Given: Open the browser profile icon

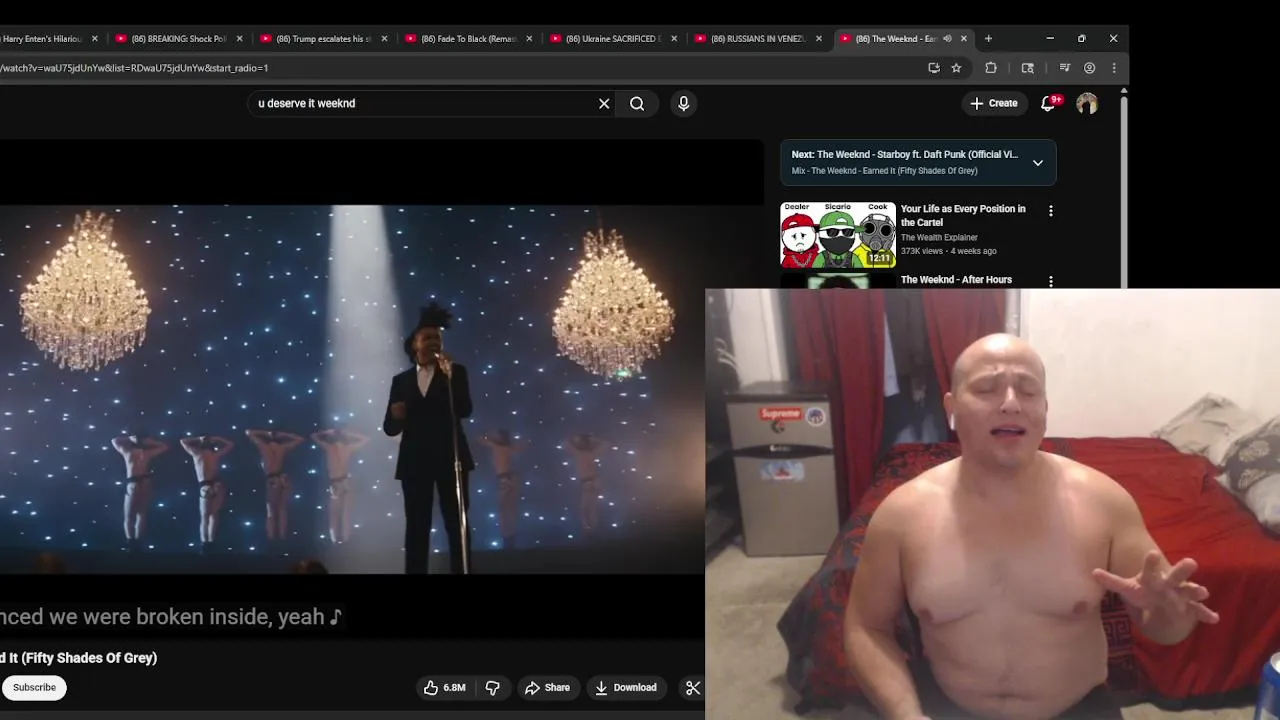Looking at the screenshot, I should (x=1089, y=68).
